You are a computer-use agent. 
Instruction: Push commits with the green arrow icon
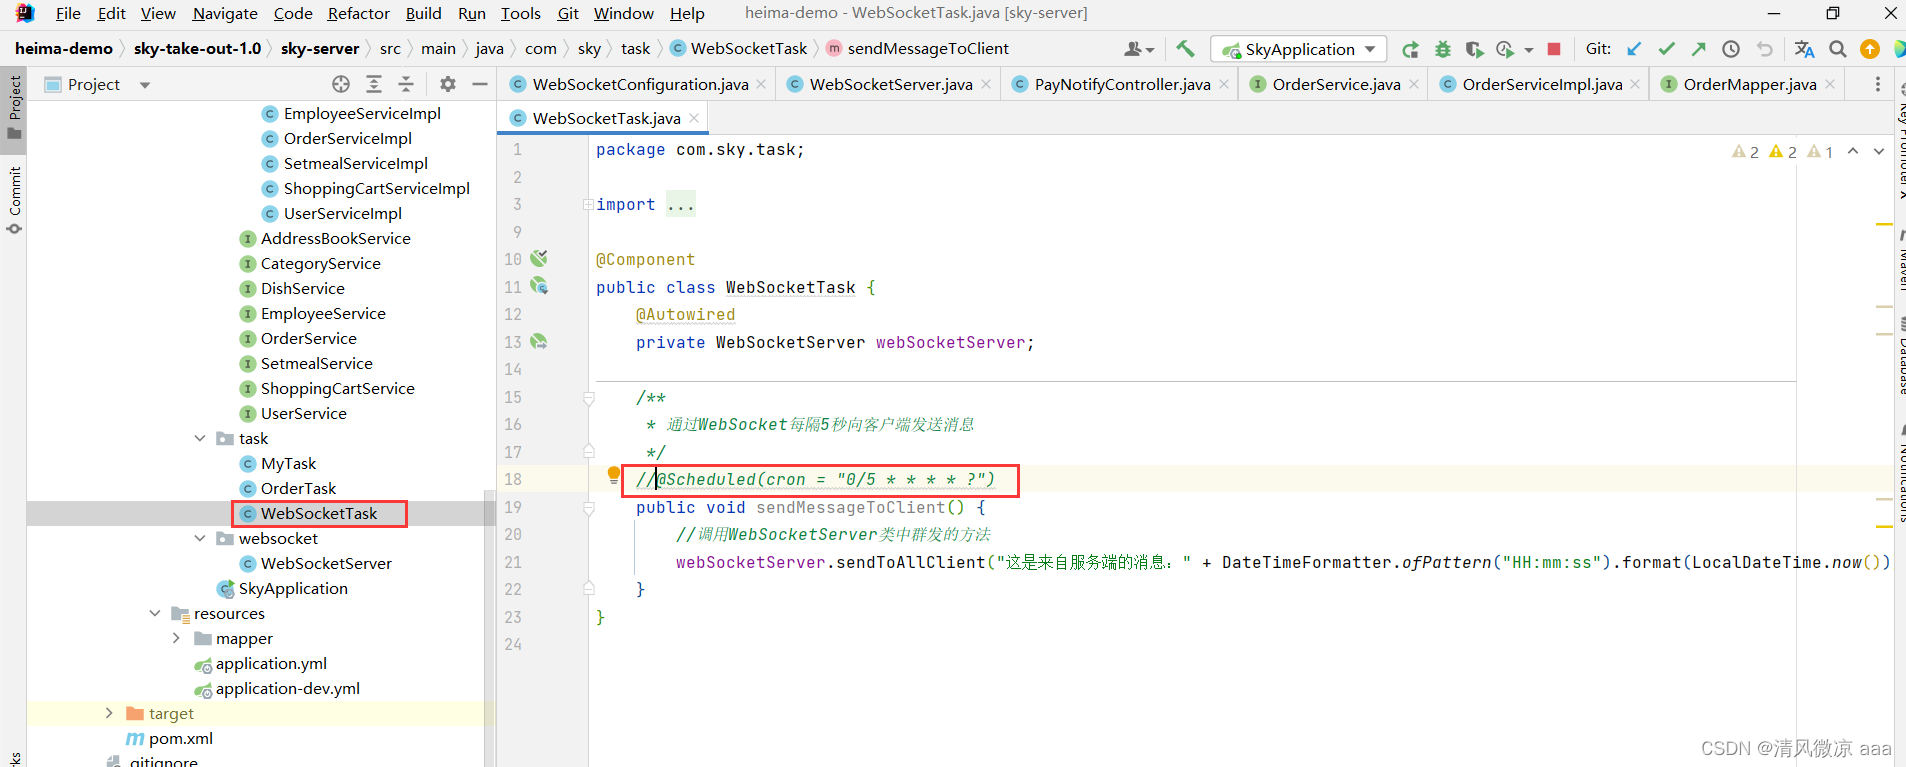click(1698, 49)
